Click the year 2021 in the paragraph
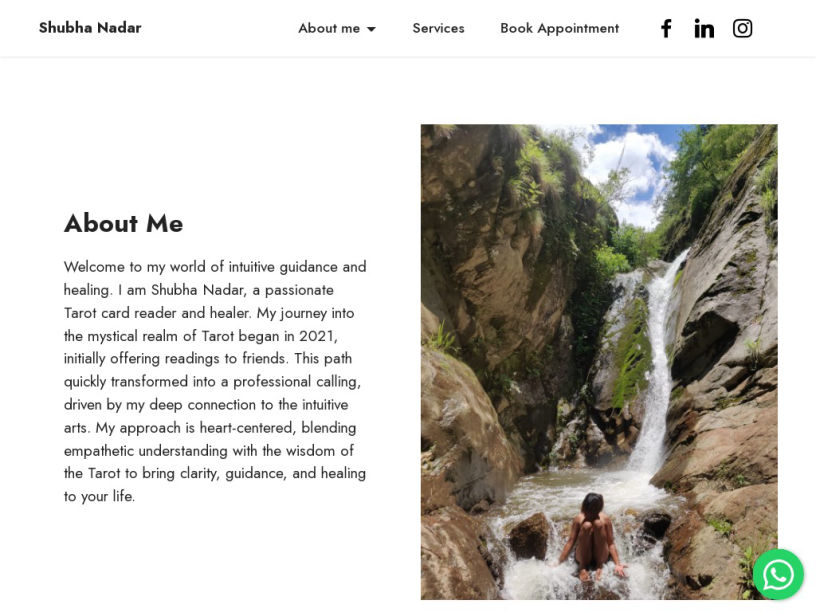 [318, 336]
